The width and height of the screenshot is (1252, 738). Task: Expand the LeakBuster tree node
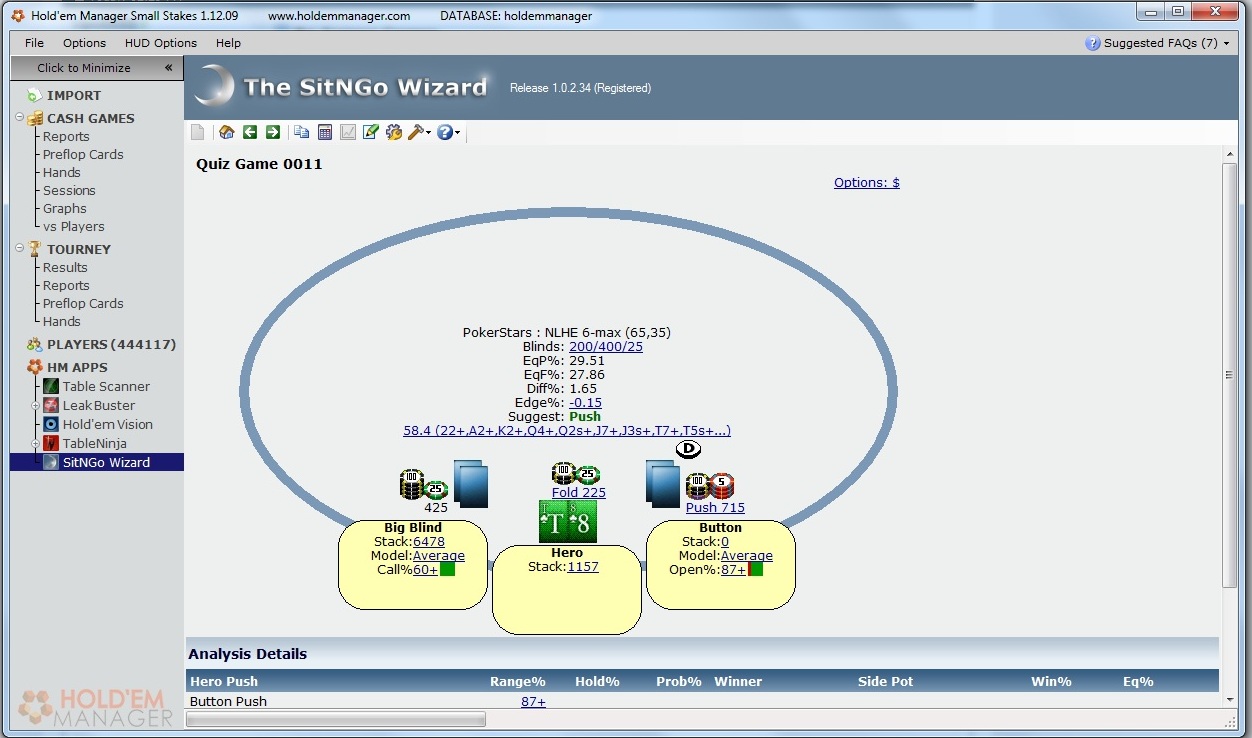36,405
